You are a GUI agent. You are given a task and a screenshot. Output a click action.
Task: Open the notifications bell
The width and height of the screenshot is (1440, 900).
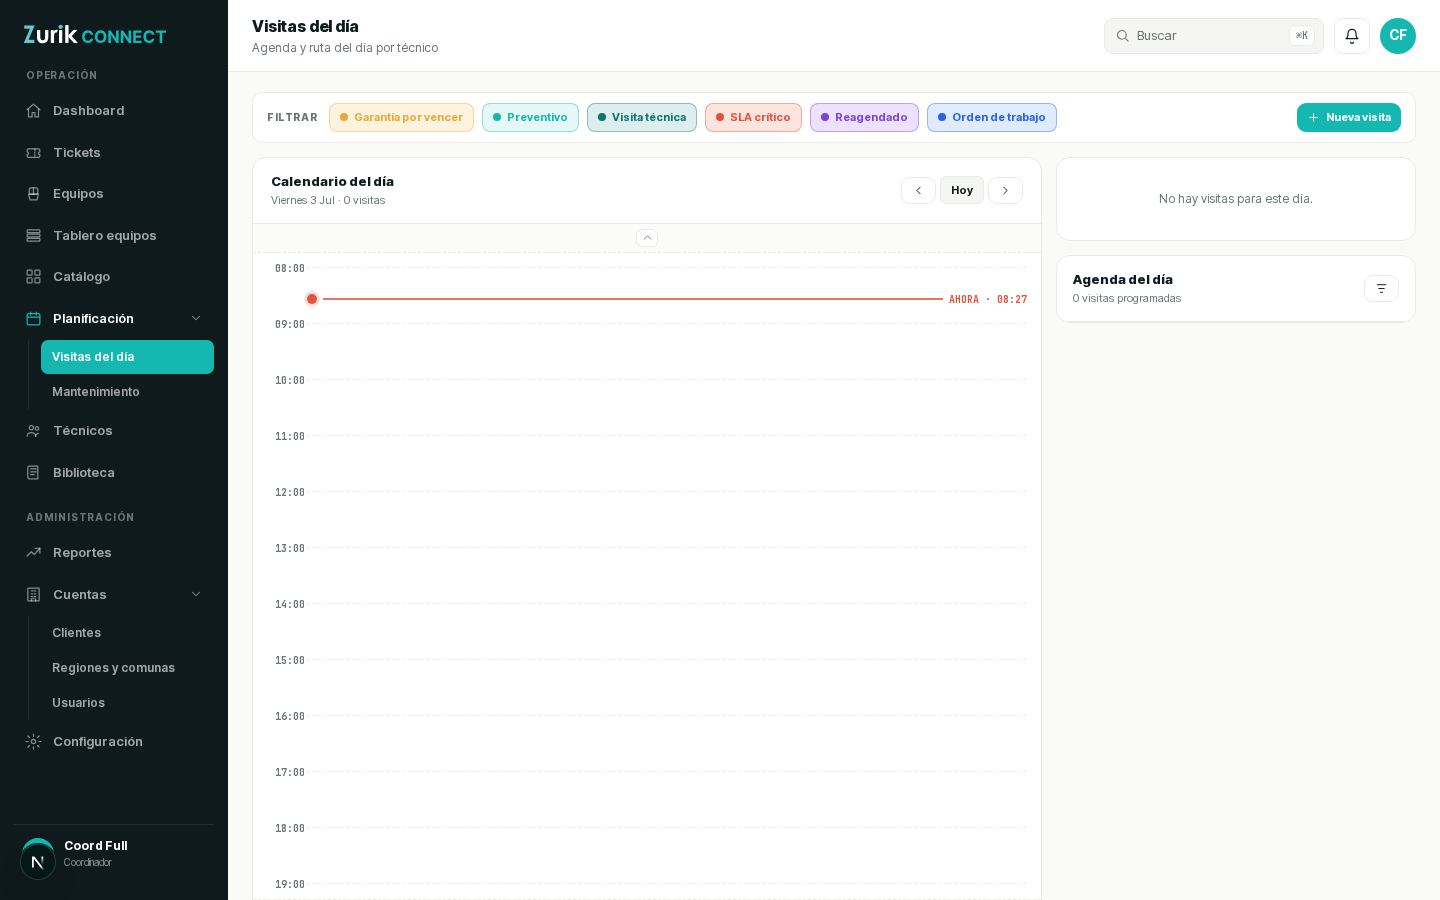pos(1352,36)
